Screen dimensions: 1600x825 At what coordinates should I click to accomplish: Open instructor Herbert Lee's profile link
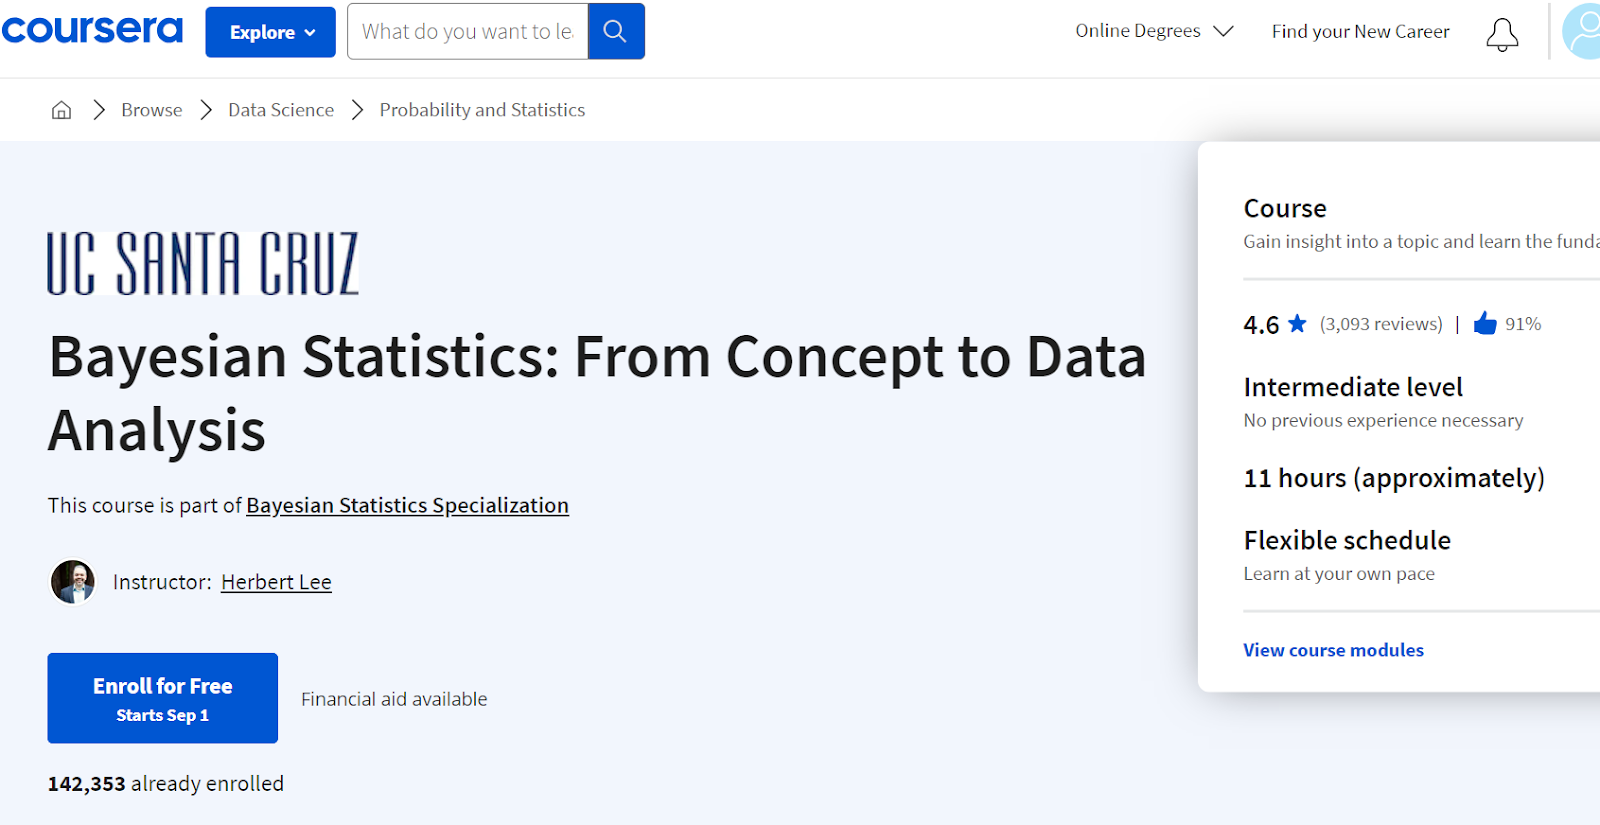click(x=276, y=582)
